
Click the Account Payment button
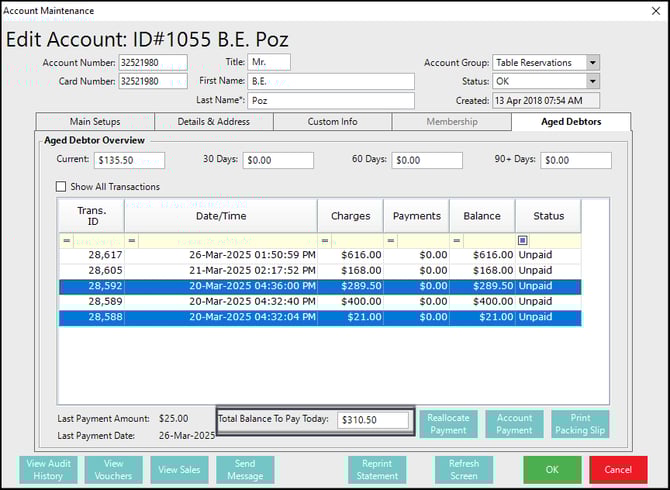click(514, 424)
